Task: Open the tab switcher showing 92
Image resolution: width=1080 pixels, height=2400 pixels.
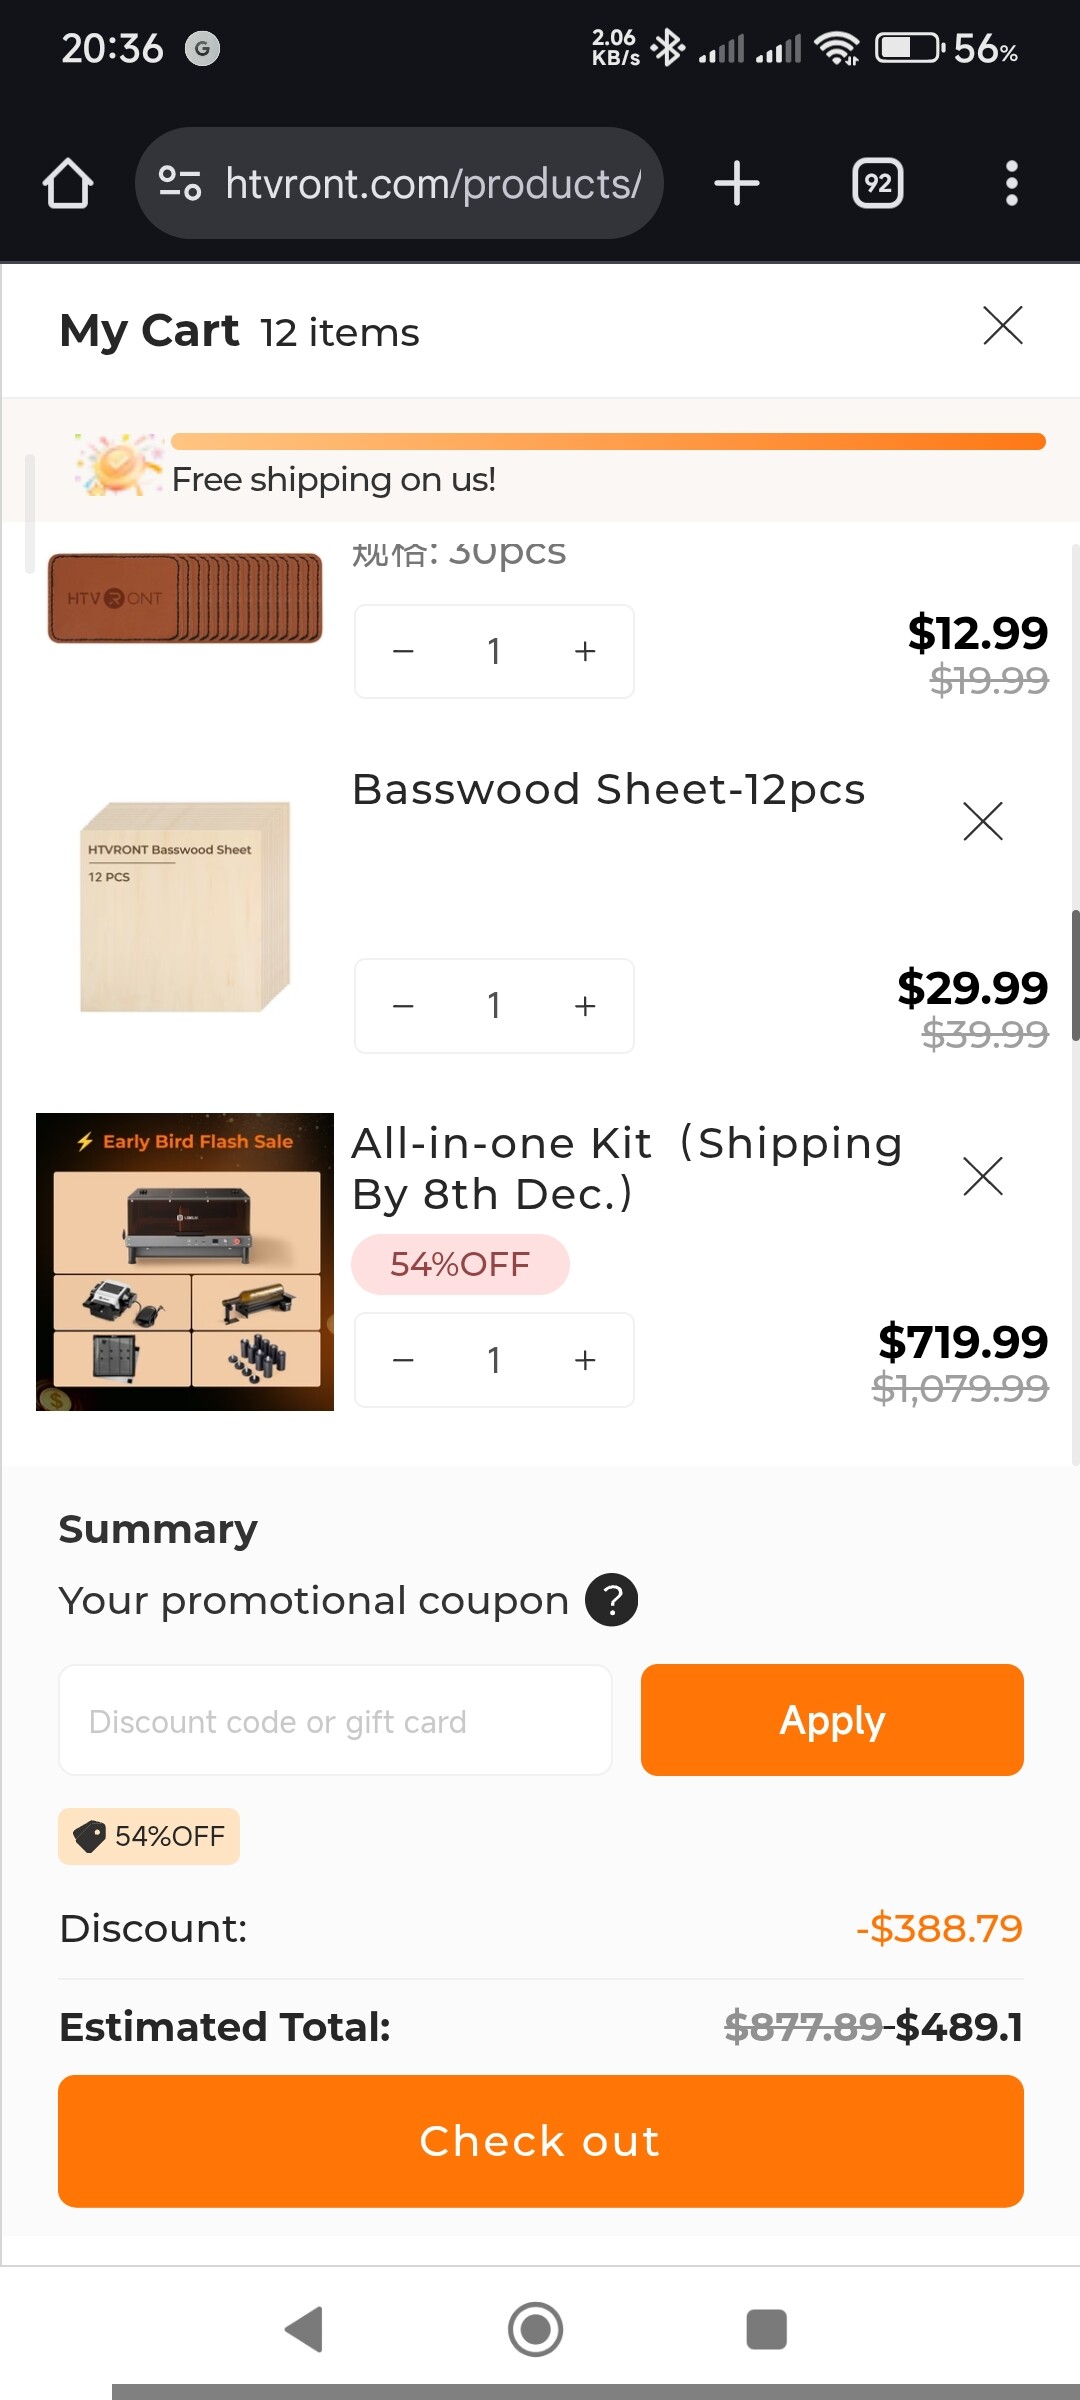Action: pos(877,184)
